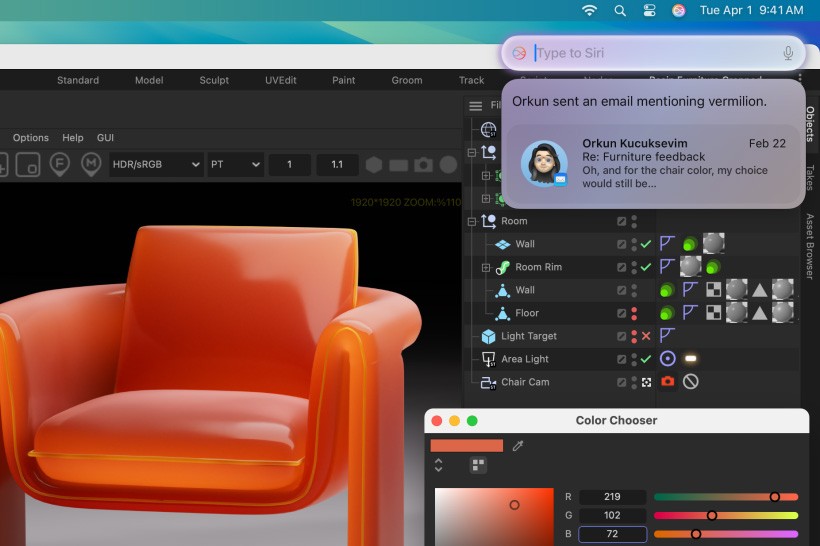Screen dimensions: 820x546
Task: Open the HDR/sRGB color space dropdown
Action: (155, 165)
